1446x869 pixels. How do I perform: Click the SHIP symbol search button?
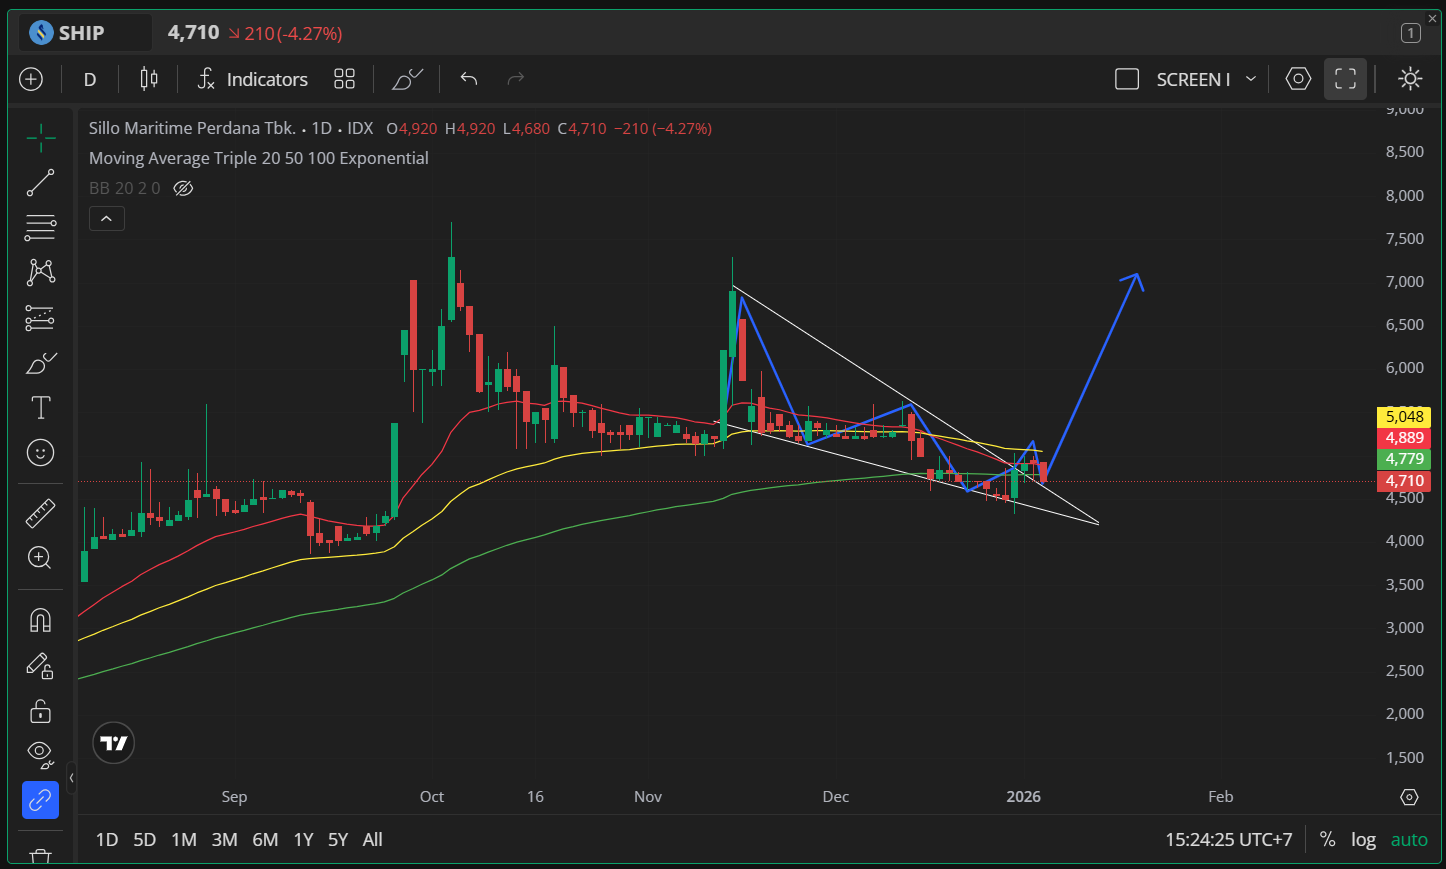click(x=84, y=33)
